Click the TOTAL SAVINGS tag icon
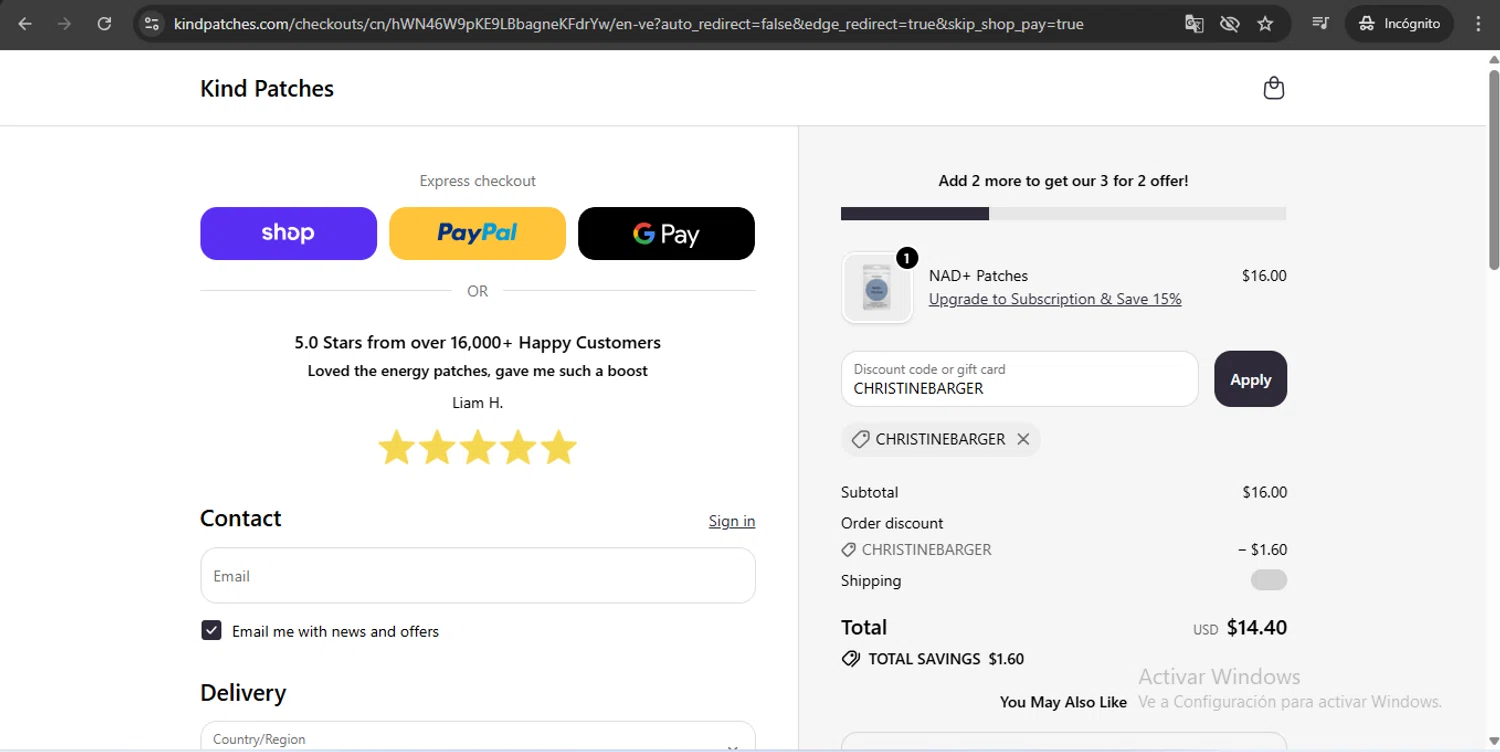 tap(851, 659)
